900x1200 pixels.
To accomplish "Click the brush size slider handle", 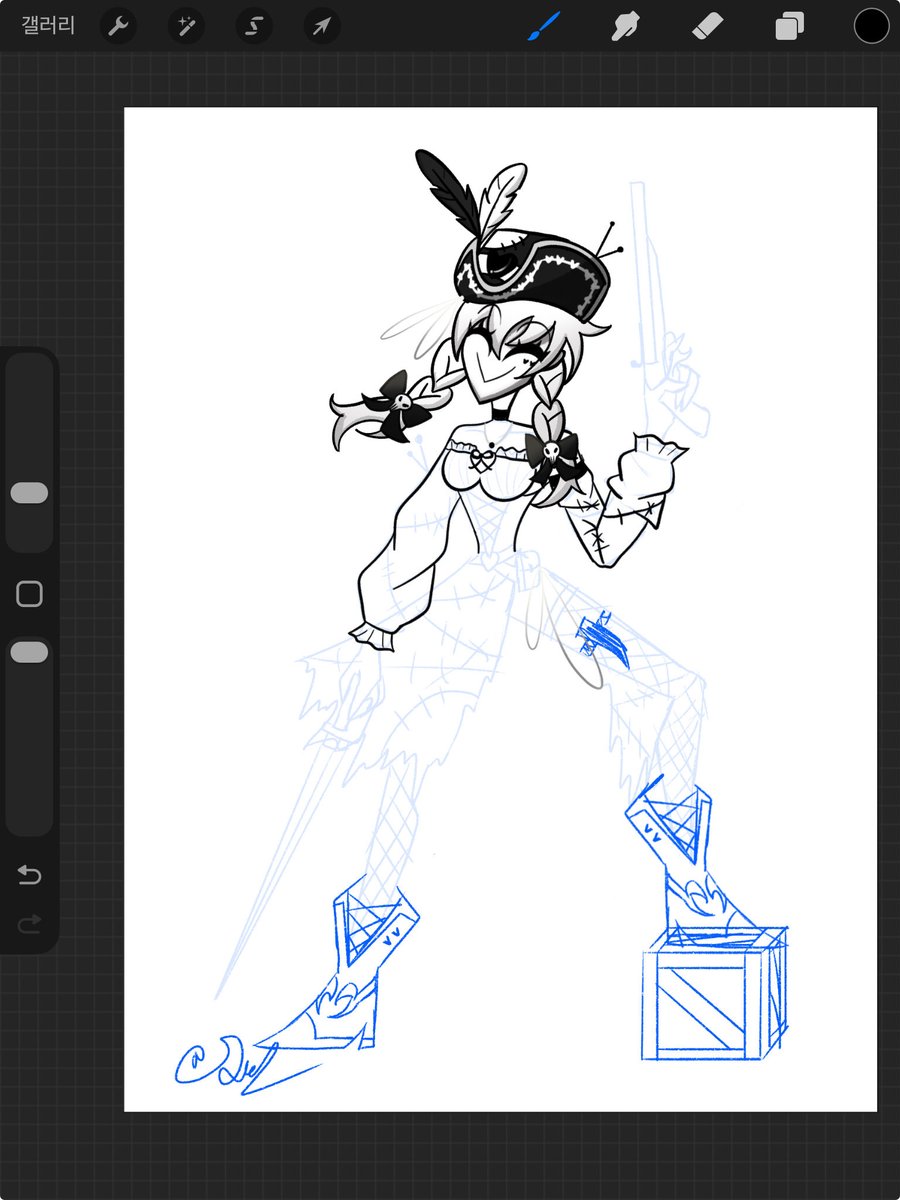I will [29, 493].
